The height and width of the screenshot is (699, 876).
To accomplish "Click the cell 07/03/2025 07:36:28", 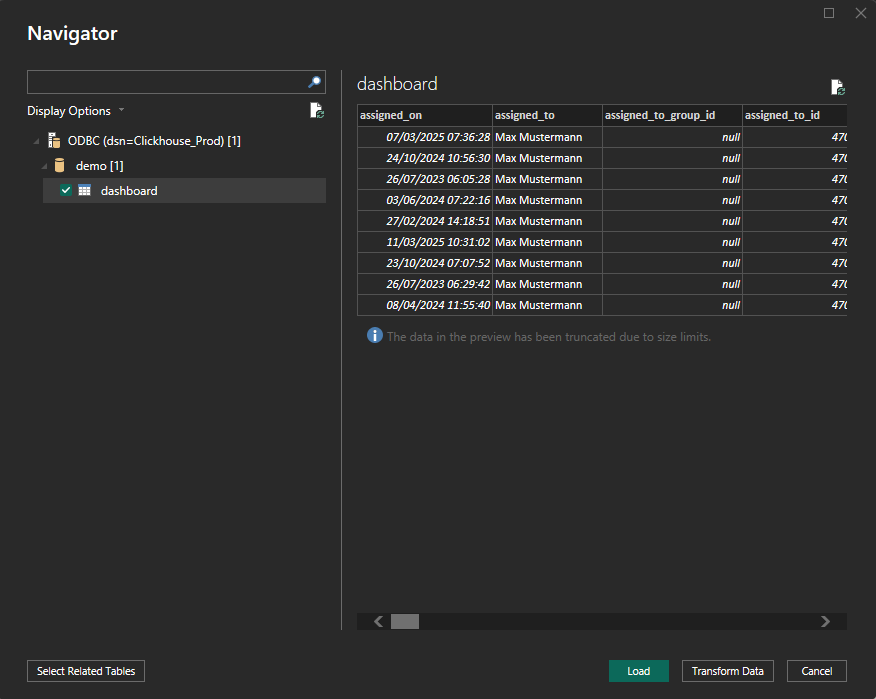I will click(425, 137).
